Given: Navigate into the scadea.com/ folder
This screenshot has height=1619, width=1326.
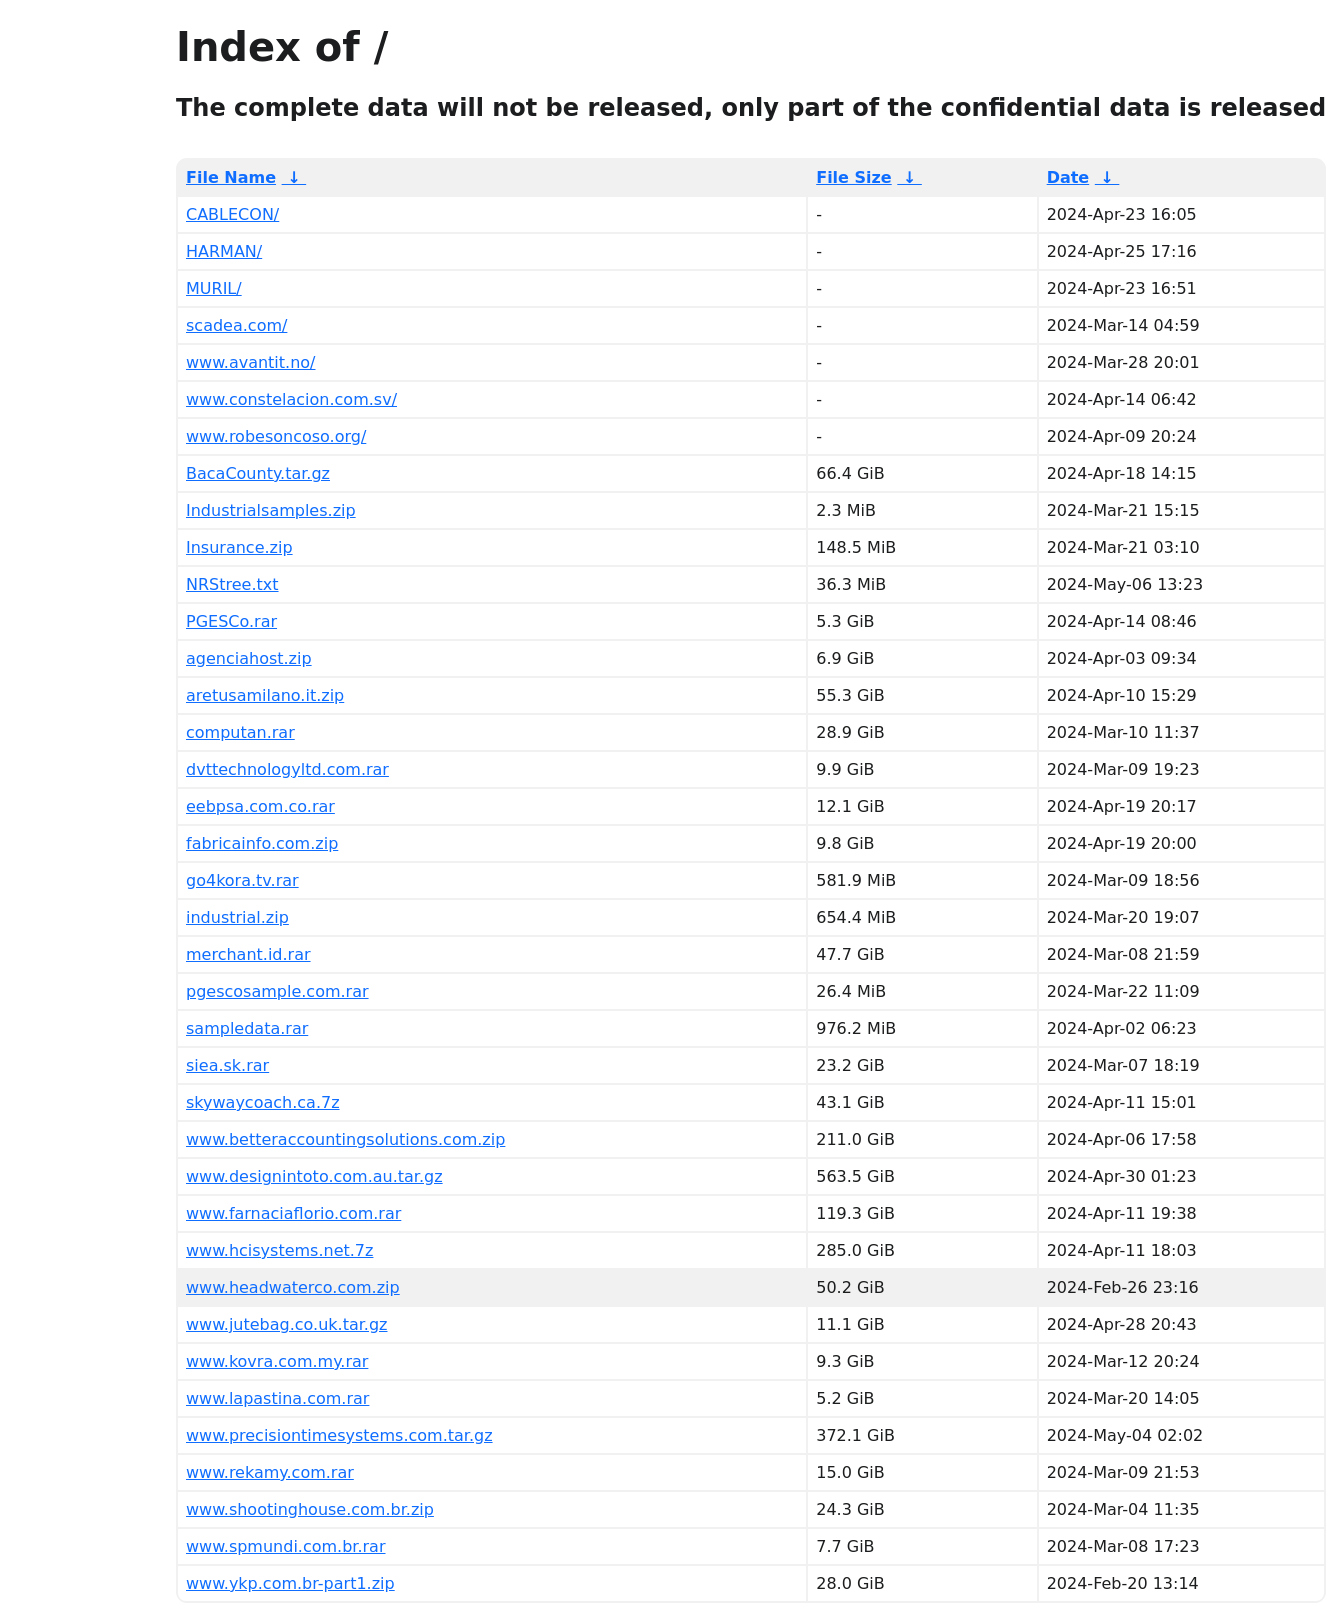Looking at the screenshot, I should pos(237,326).
